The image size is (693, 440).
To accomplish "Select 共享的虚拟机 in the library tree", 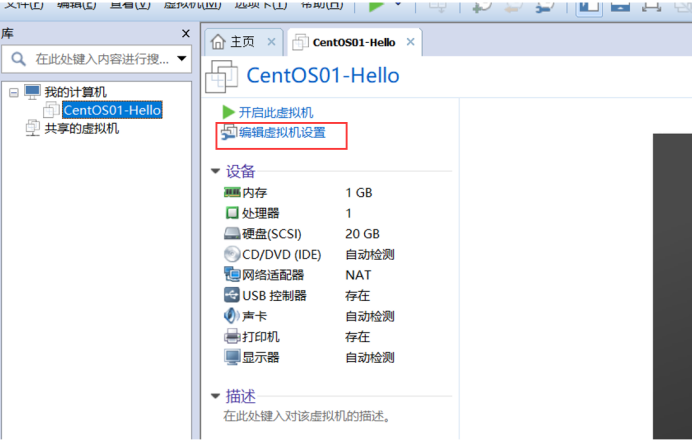I will (82, 129).
